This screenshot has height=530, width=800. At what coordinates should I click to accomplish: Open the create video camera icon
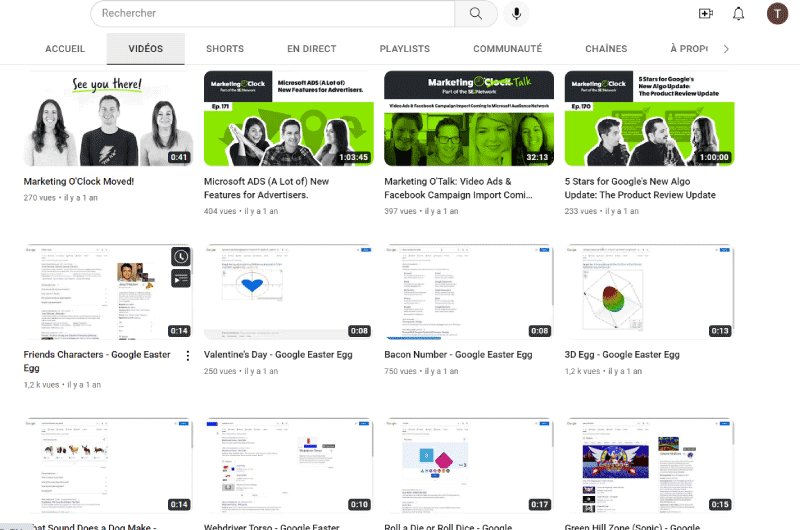[706, 14]
